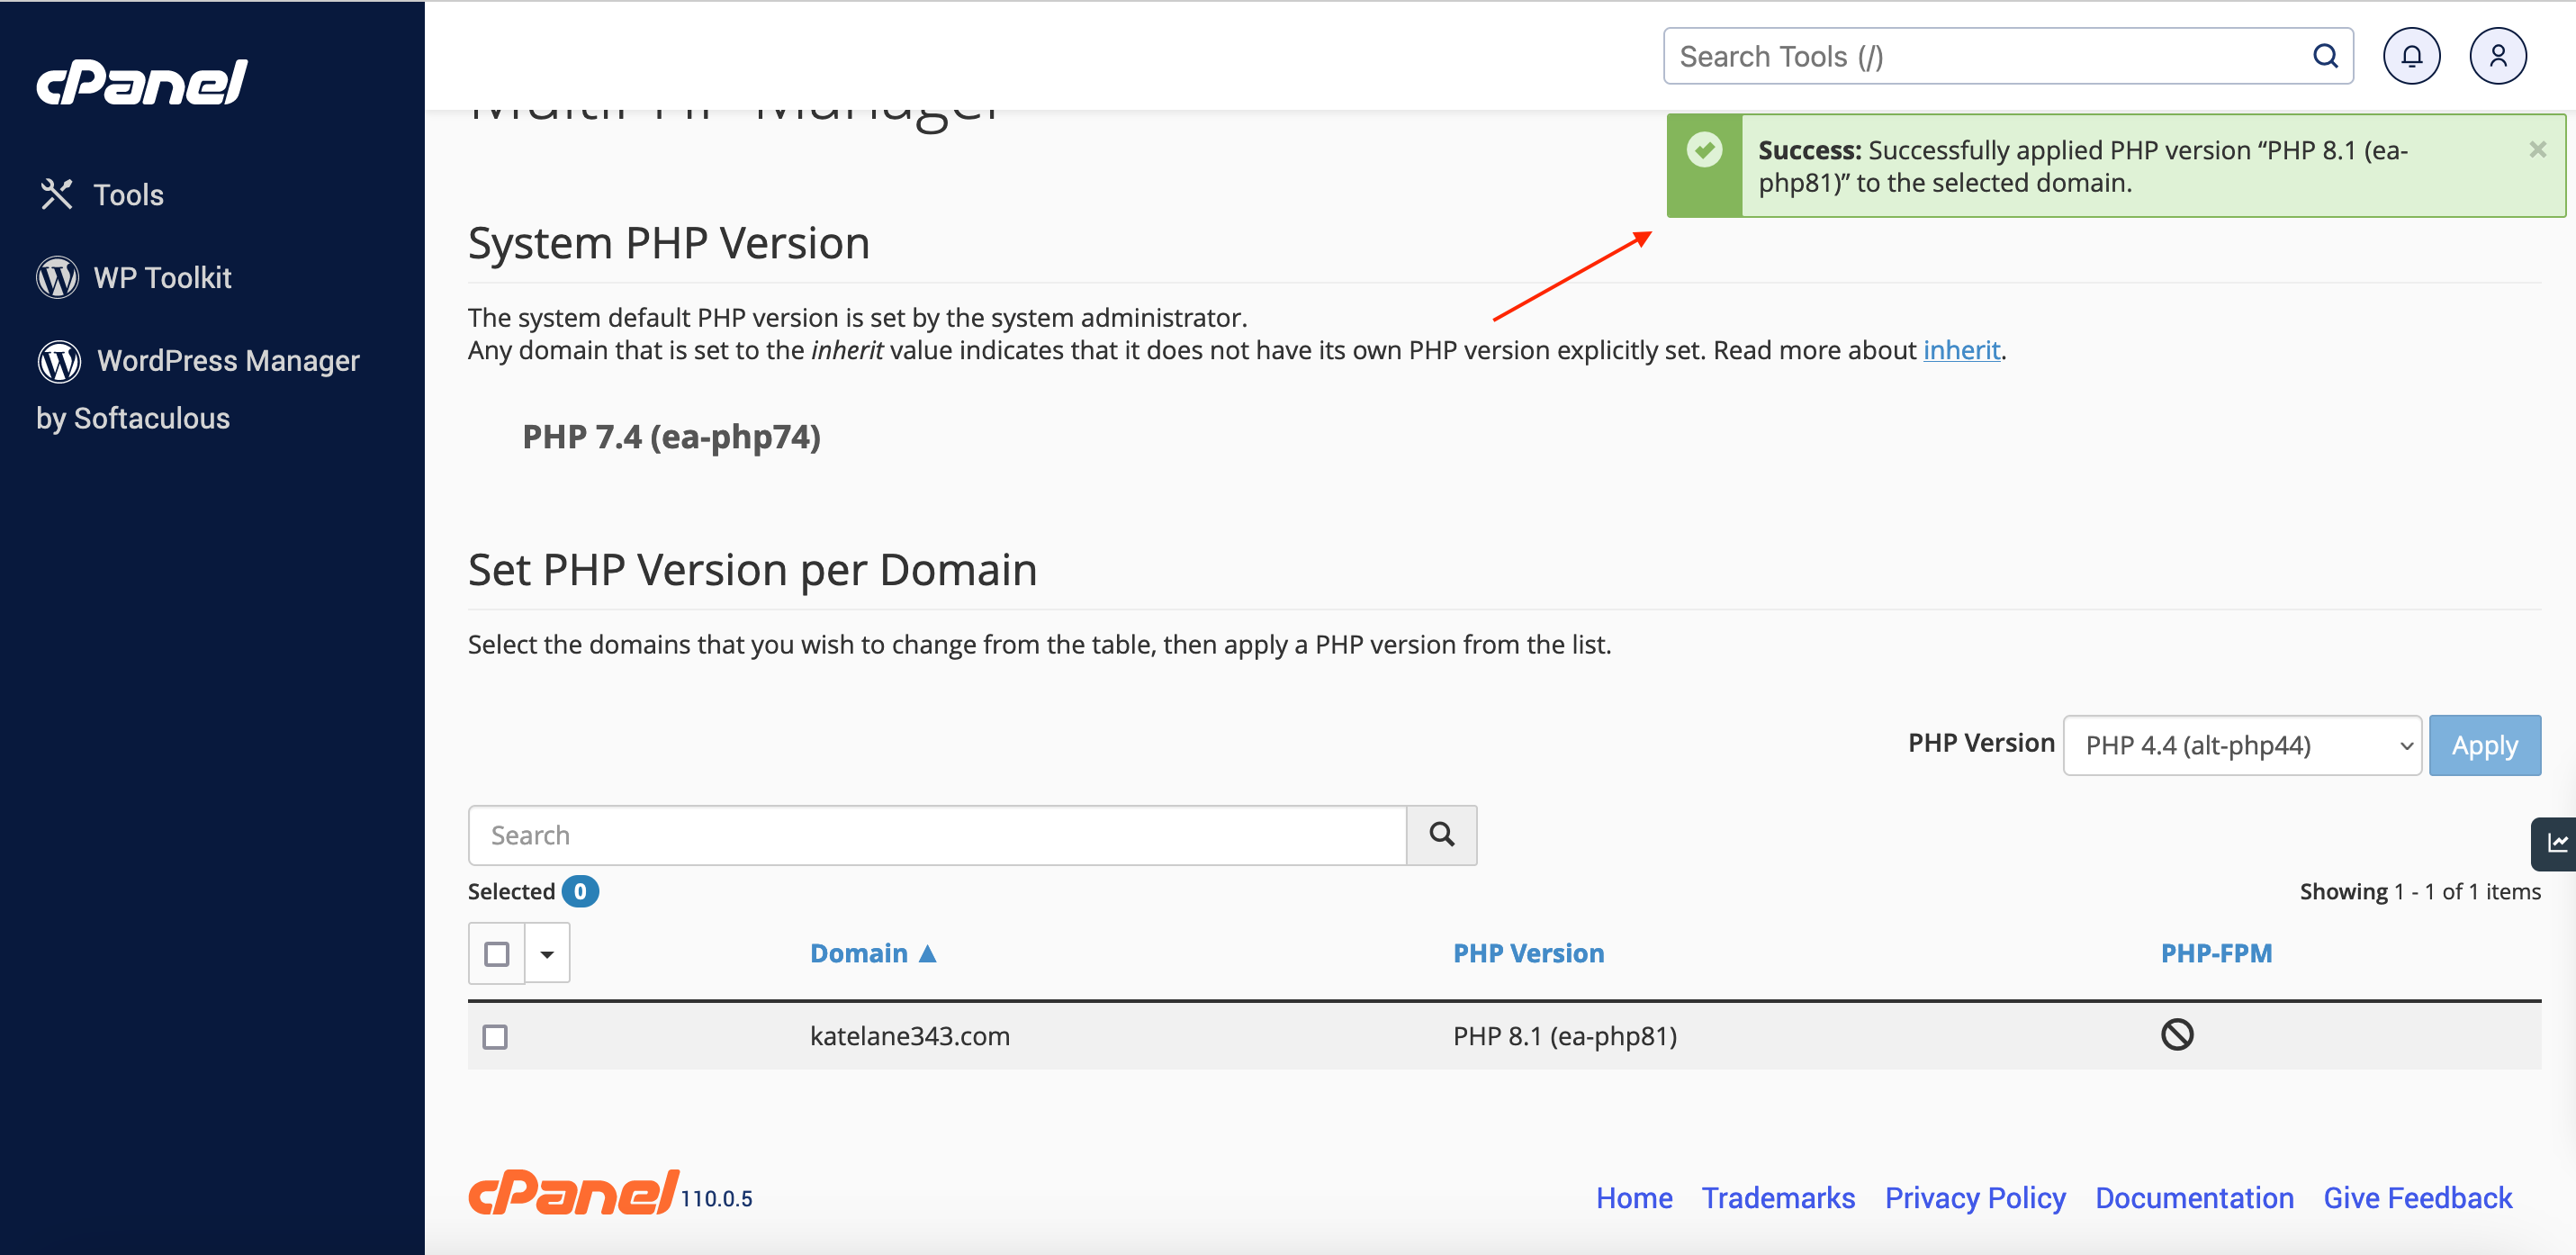Open the Trademarks footer link
The image size is (2576, 1255).
[1778, 1197]
